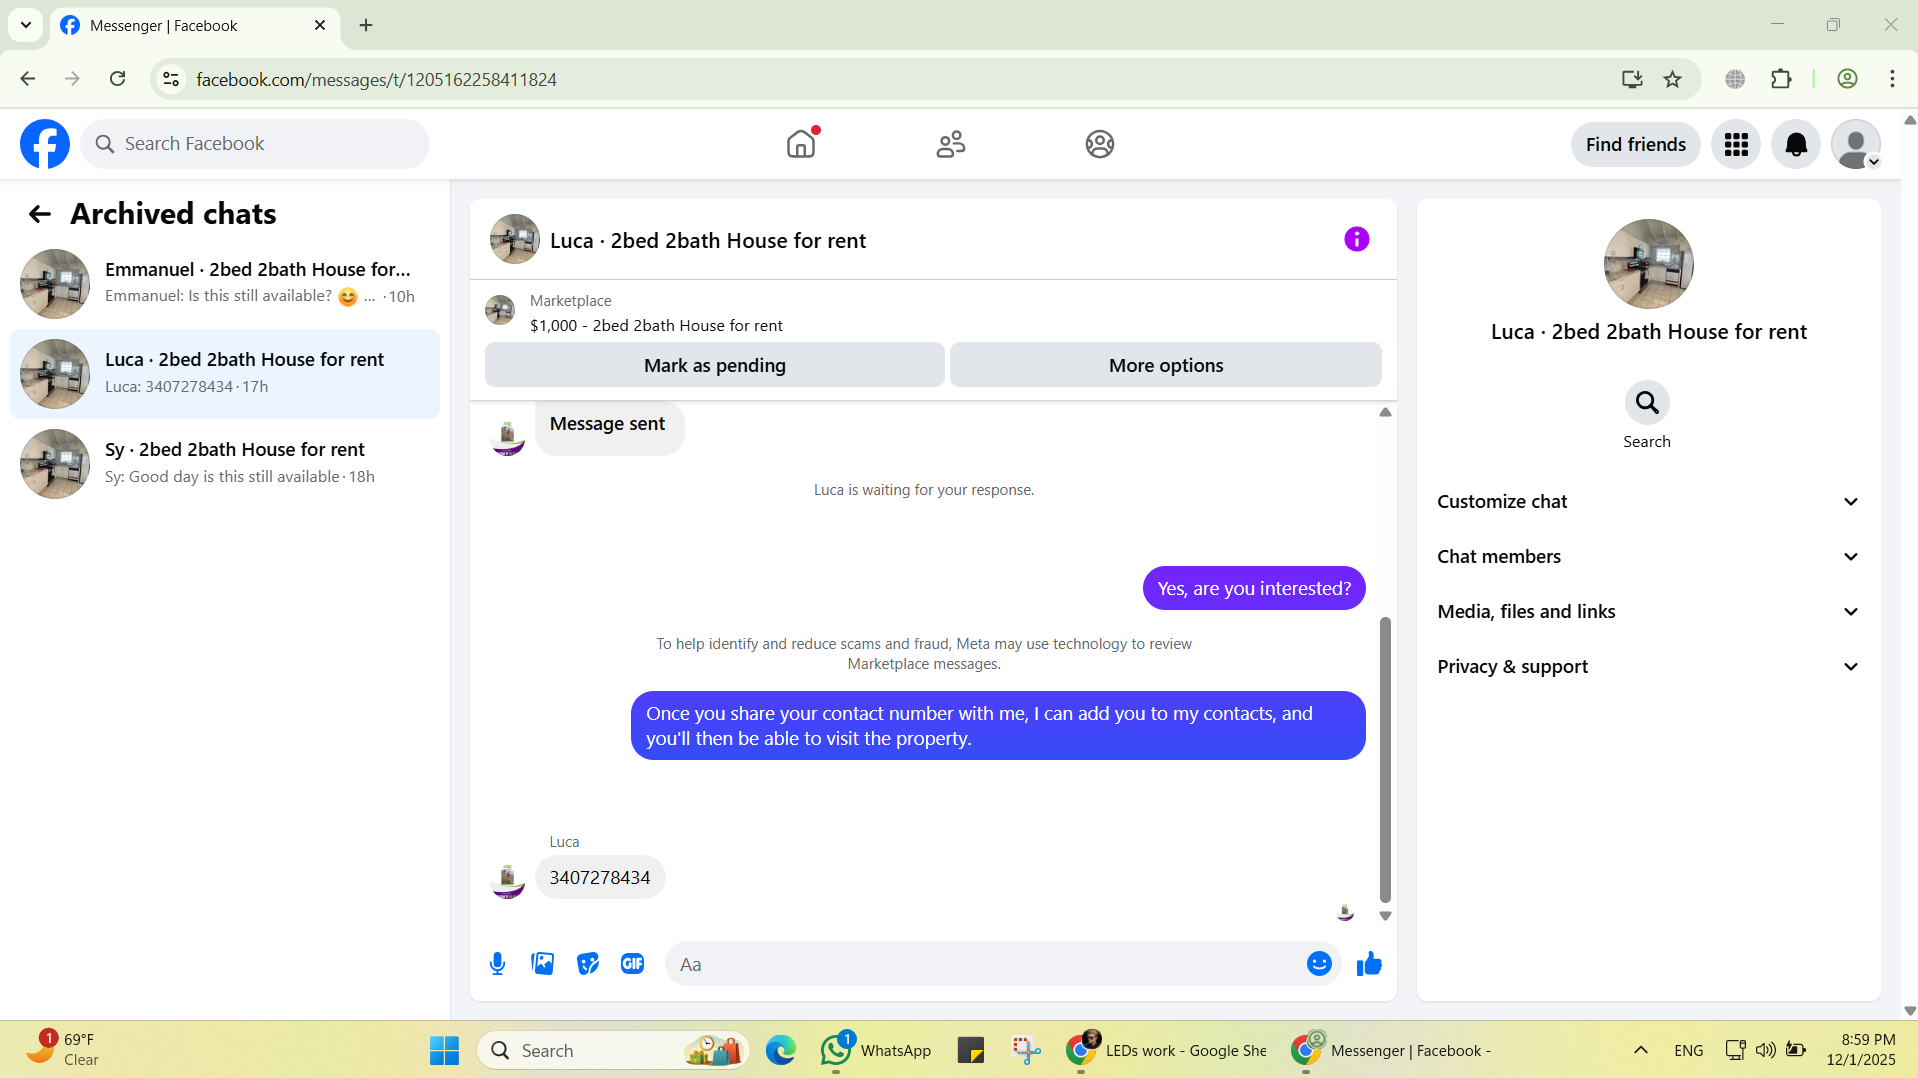The width and height of the screenshot is (1918, 1078).
Task: Open the Sticky Notes taskbar icon
Action: click(x=970, y=1050)
